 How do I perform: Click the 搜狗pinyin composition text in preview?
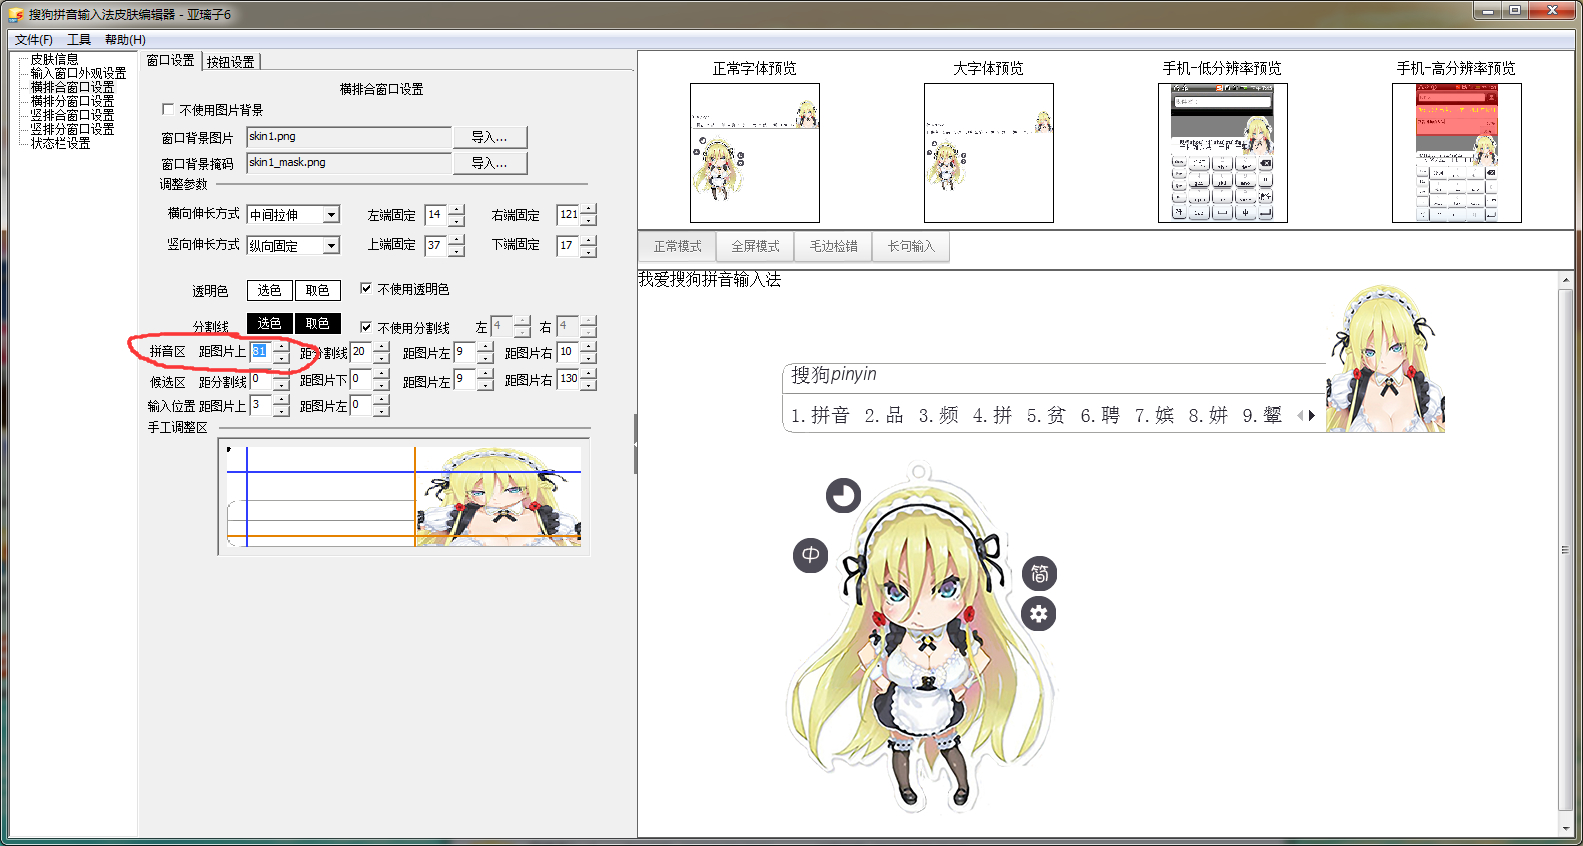click(834, 375)
